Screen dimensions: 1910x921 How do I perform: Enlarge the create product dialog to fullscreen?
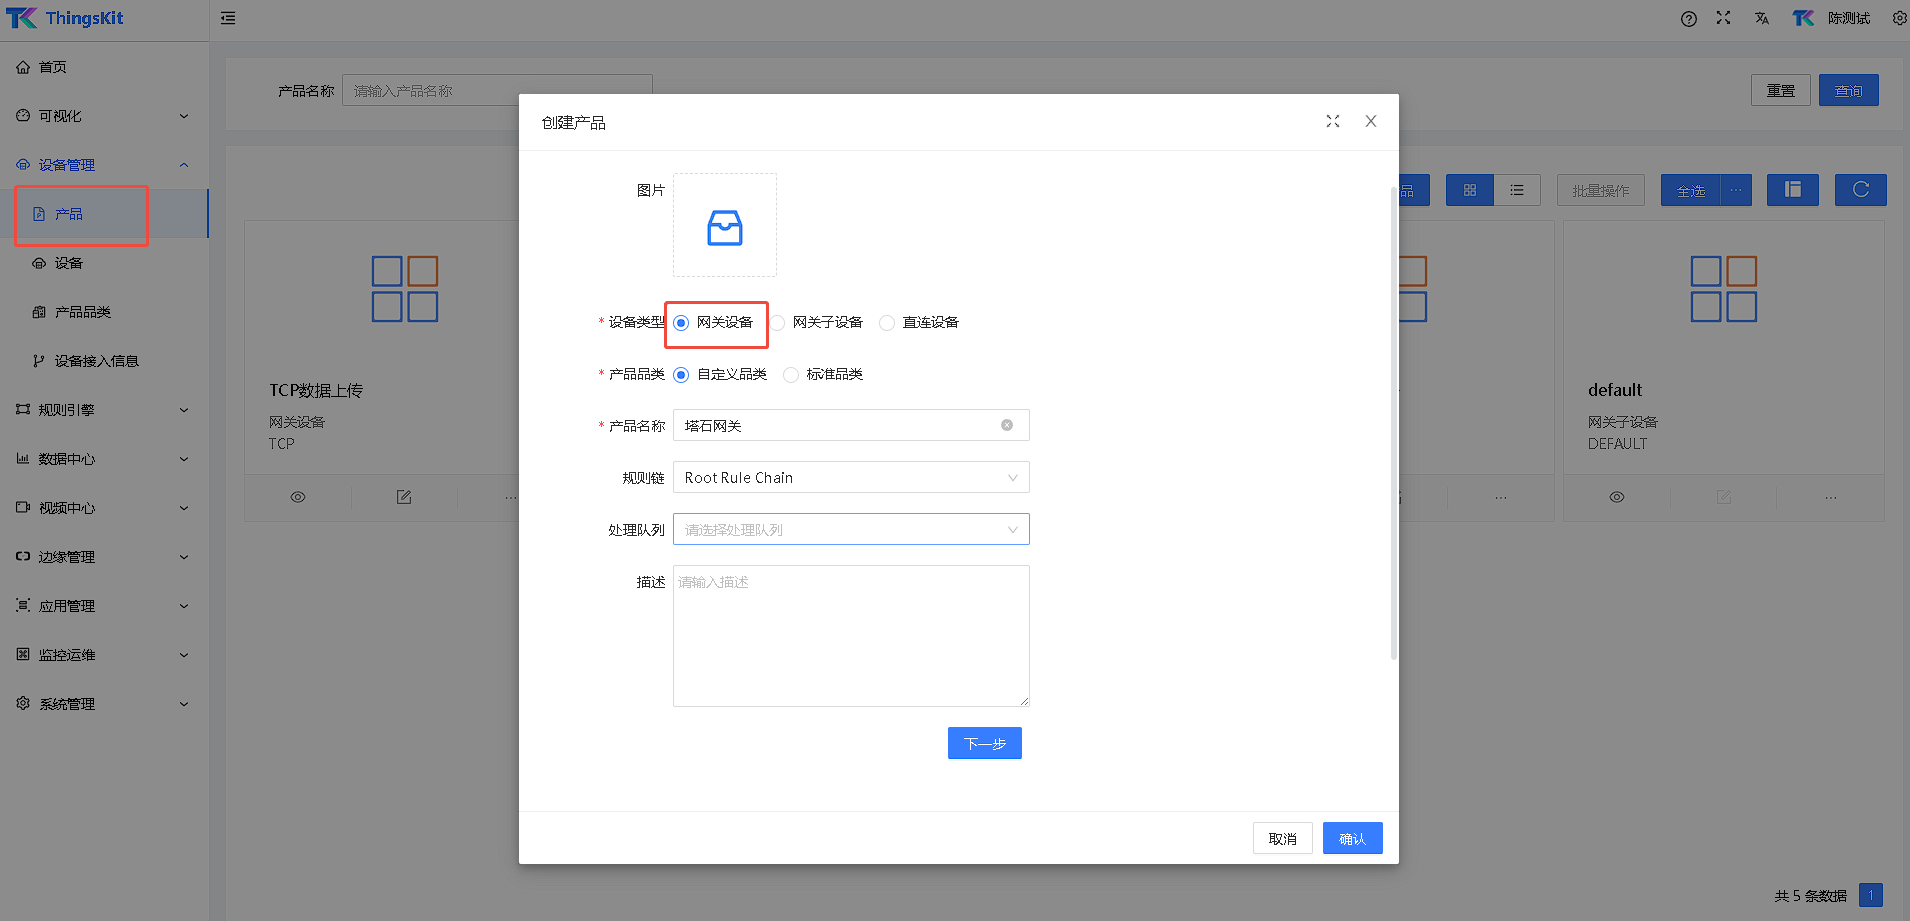[1332, 121]
